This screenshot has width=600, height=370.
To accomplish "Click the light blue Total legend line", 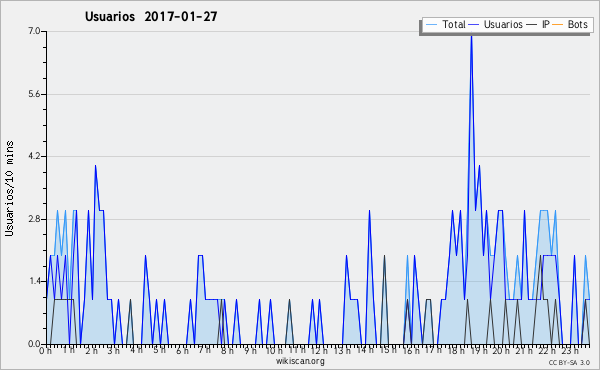I will click(x=431, y=24).
